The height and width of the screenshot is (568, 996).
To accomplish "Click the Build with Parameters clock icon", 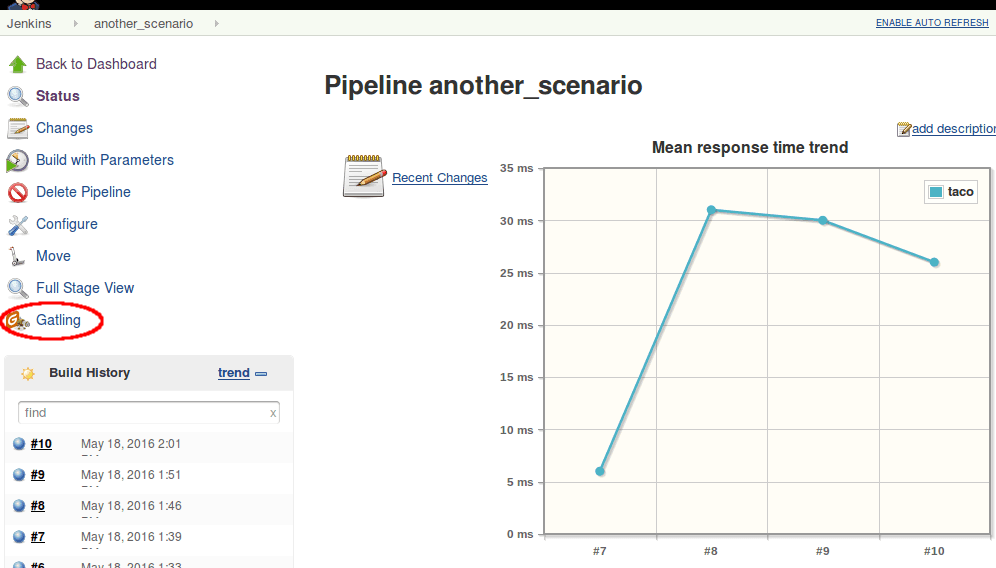I will 18,160.
